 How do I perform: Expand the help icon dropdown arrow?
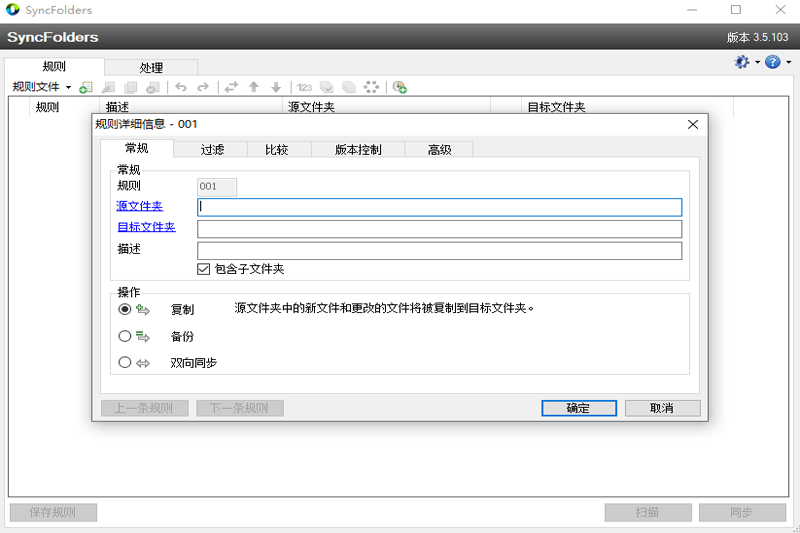coord(788,62)
